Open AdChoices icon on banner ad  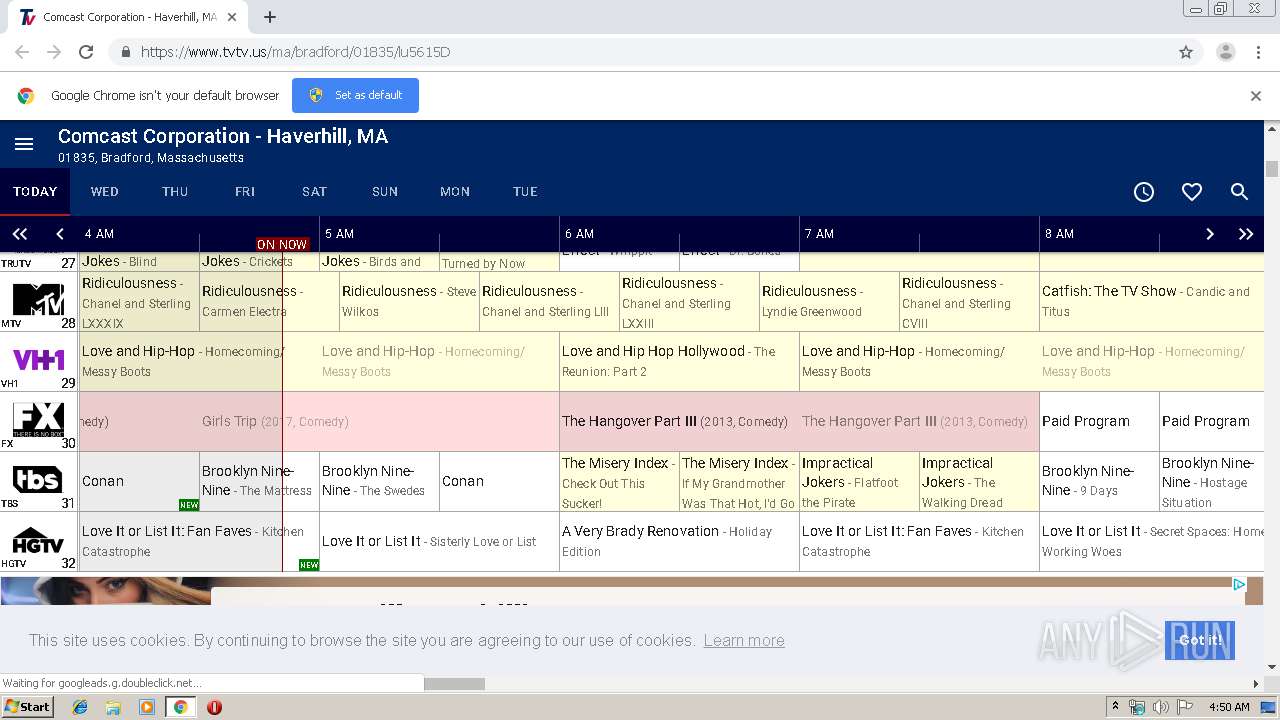coord(1239,585)
